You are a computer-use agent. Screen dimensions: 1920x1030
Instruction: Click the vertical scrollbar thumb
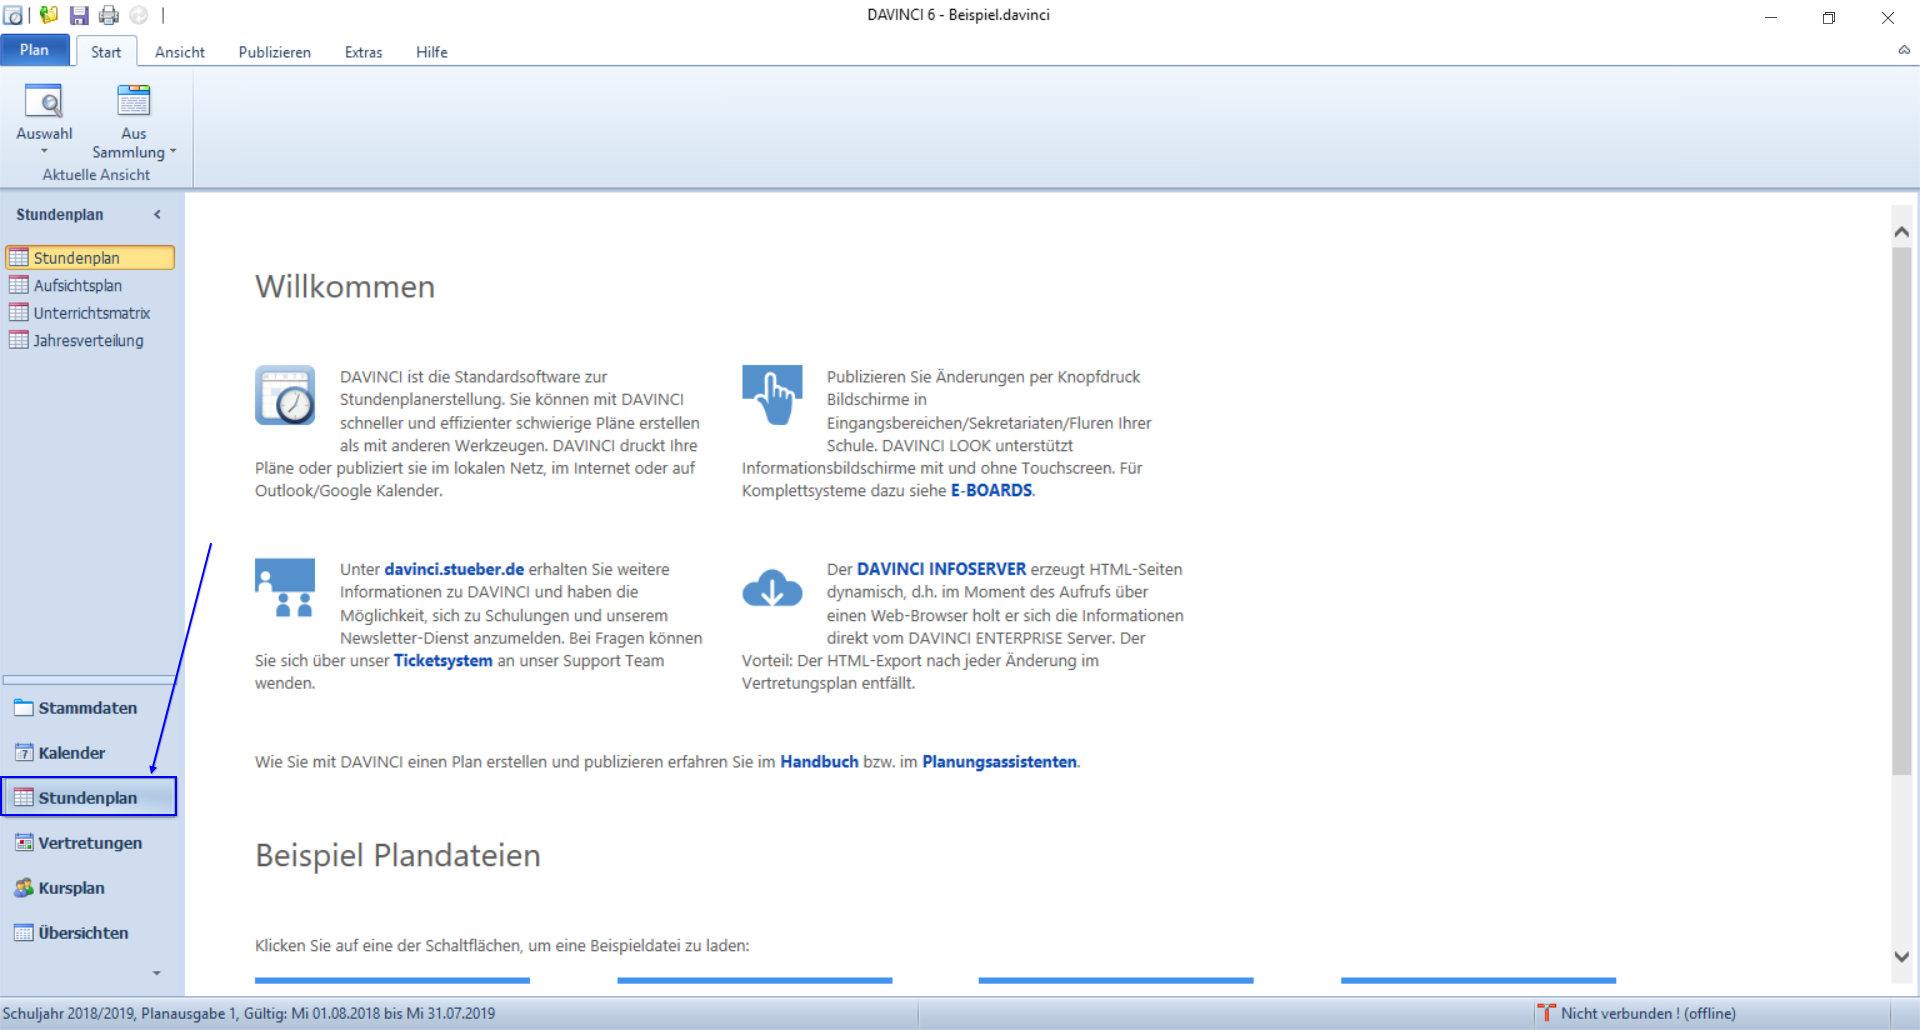(x=1902, y=510)
